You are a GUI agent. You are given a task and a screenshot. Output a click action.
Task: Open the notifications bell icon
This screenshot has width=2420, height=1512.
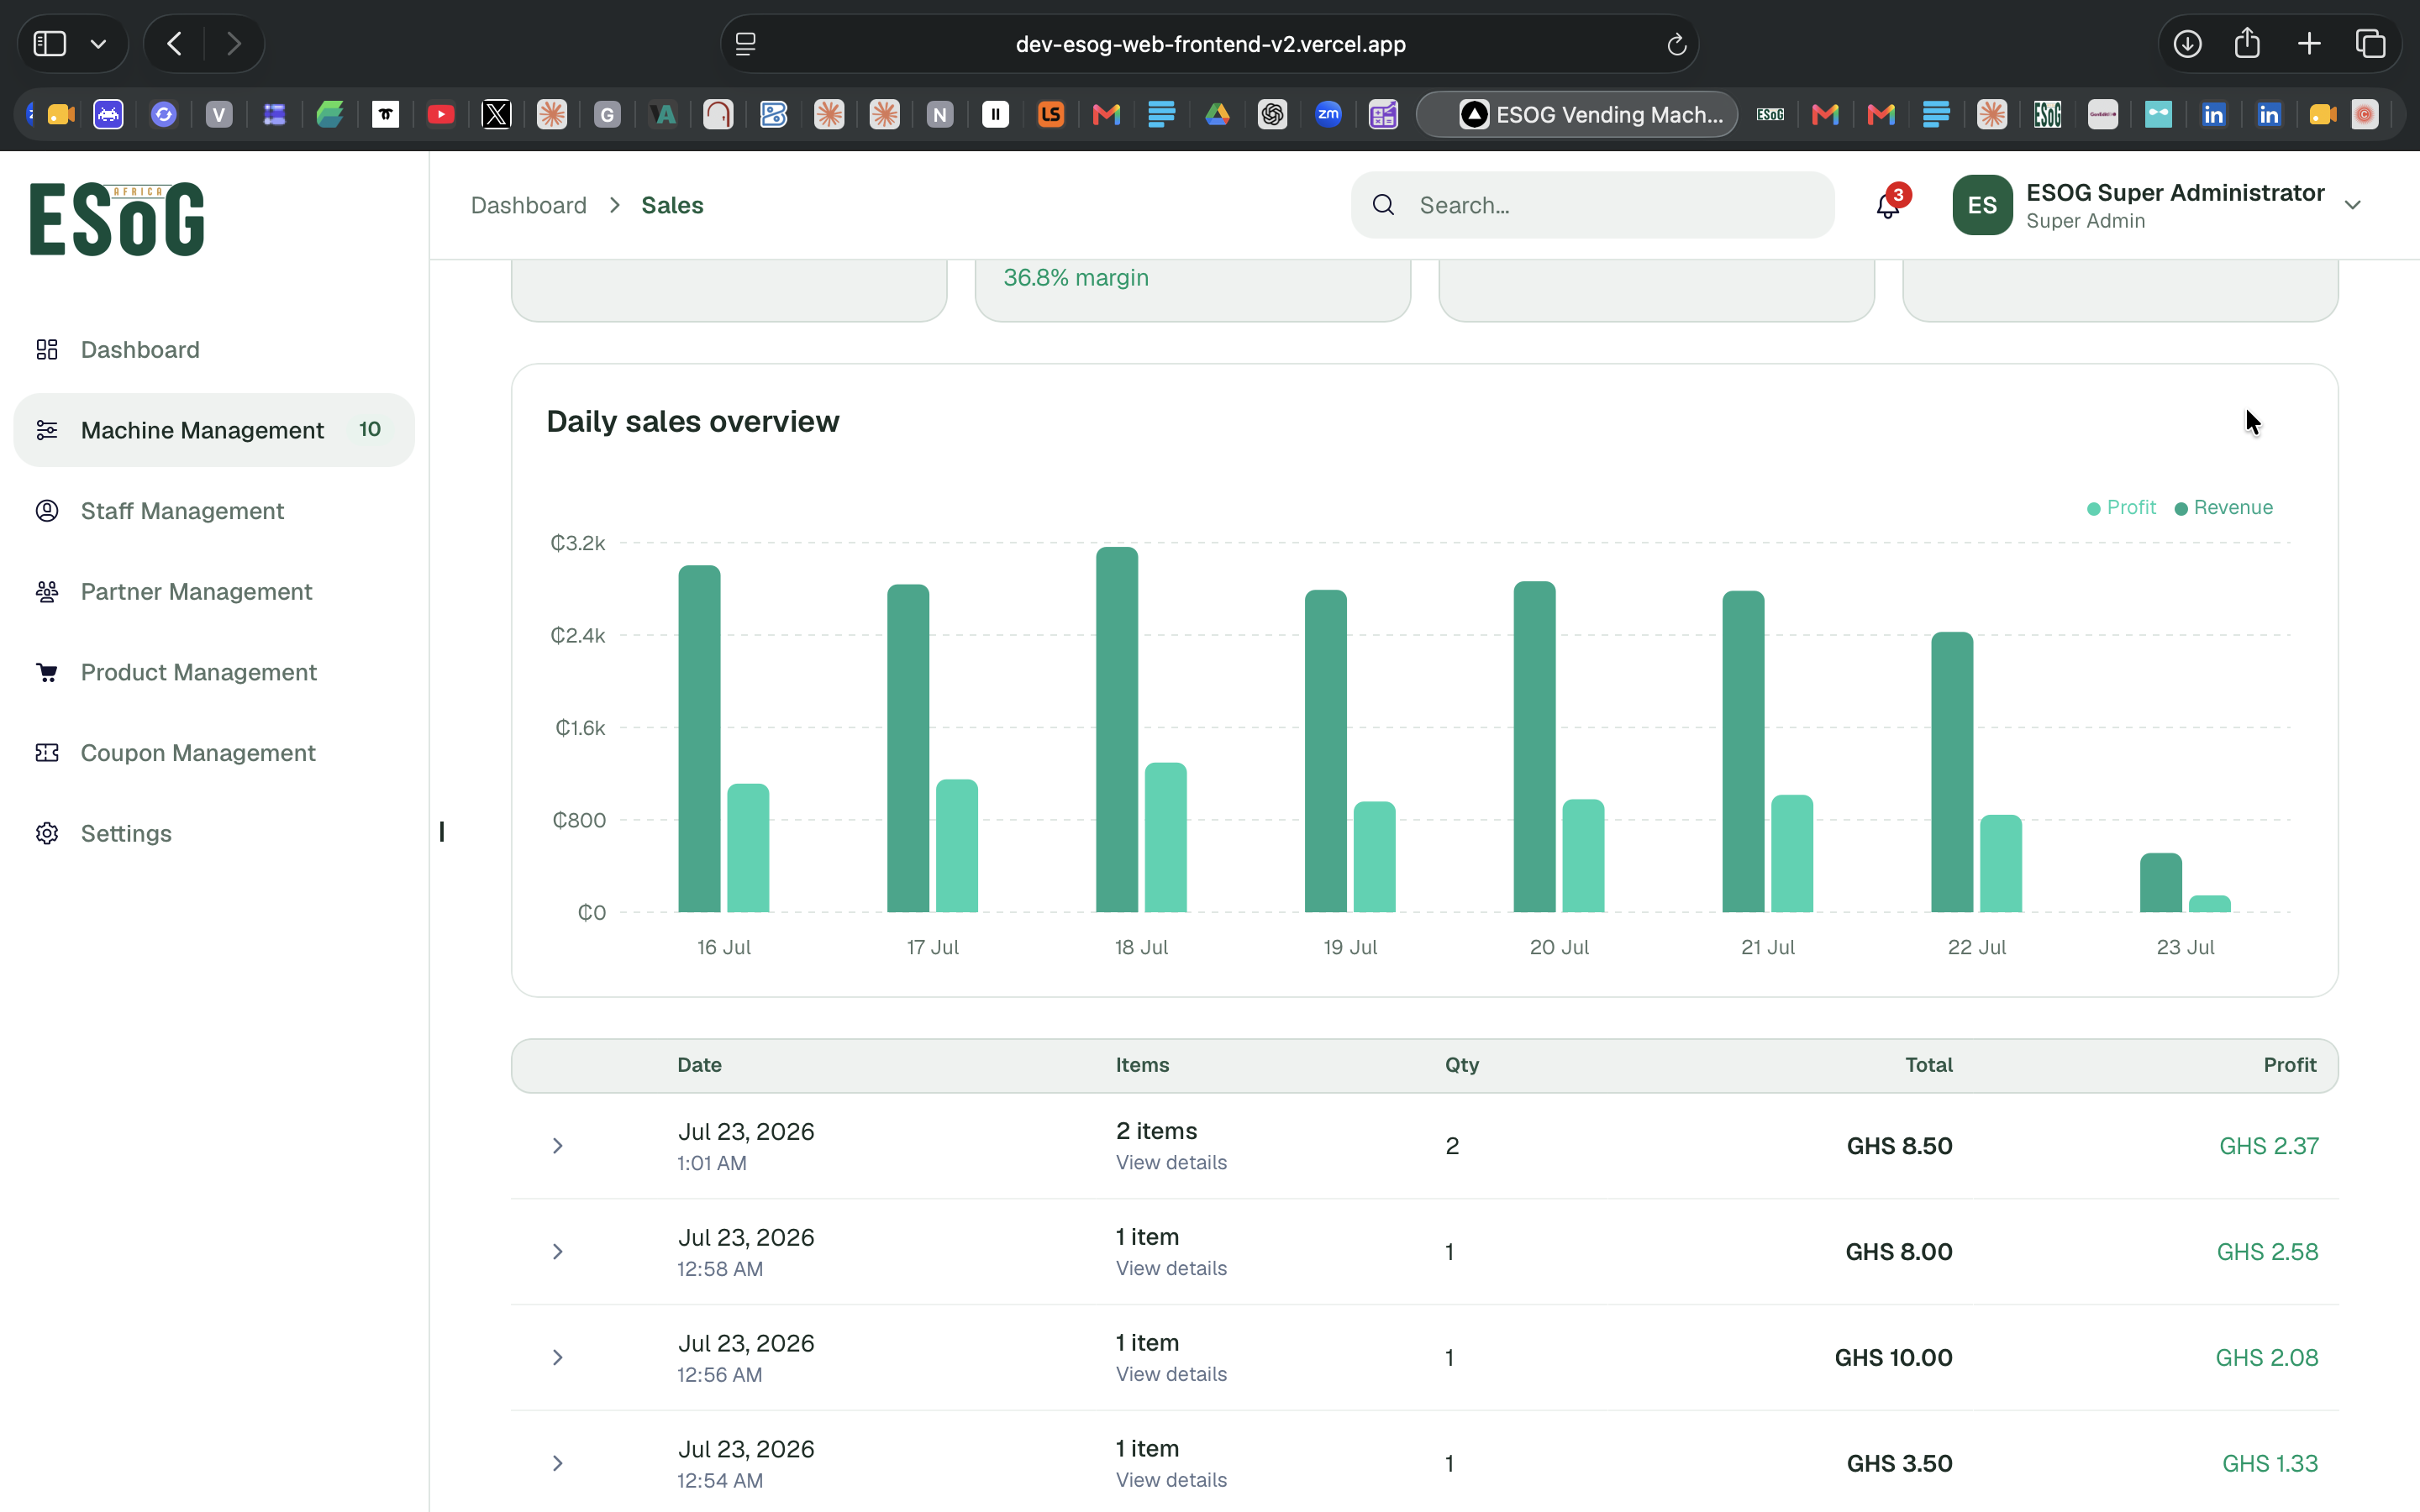(x=1887, y=205)
